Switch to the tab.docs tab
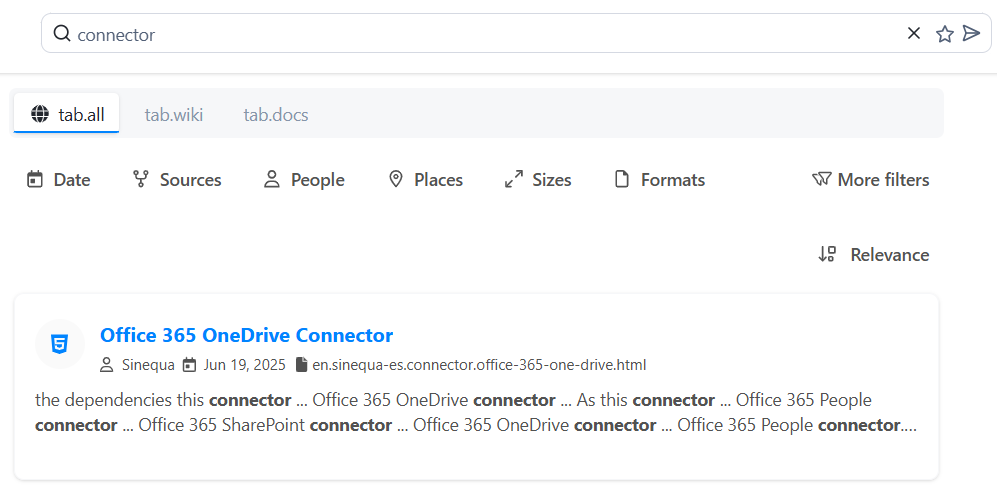 tap(276, 115)
